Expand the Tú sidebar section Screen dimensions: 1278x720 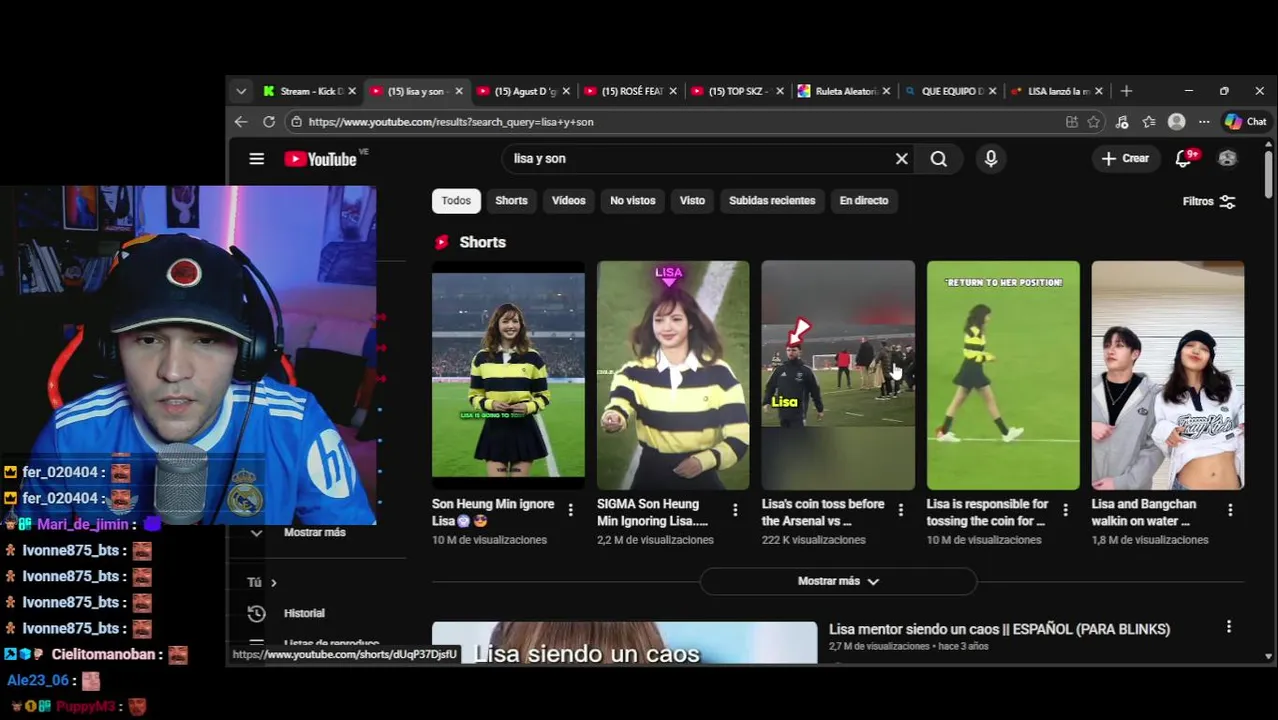click(261, 582)
